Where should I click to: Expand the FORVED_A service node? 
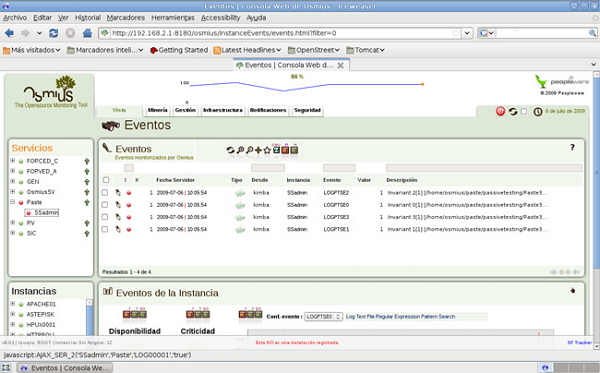(x=13, y=171)
